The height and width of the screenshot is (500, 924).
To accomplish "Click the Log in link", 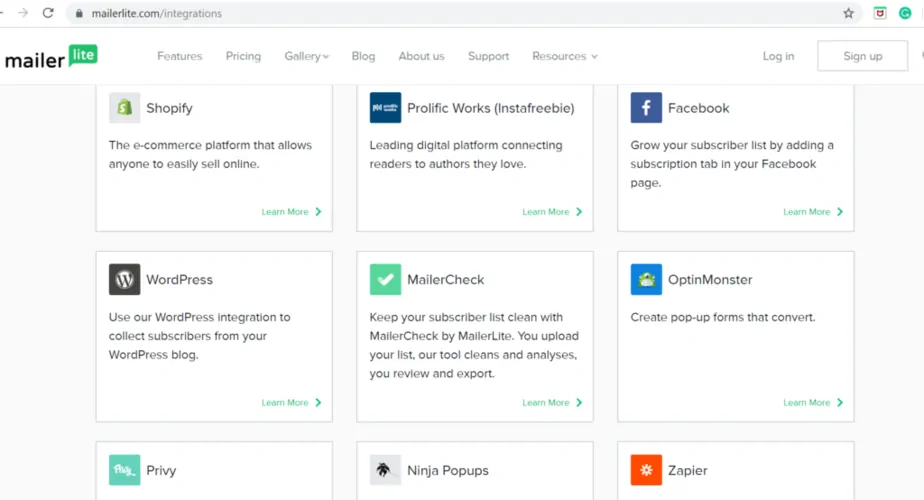I will tap(778, 56).
